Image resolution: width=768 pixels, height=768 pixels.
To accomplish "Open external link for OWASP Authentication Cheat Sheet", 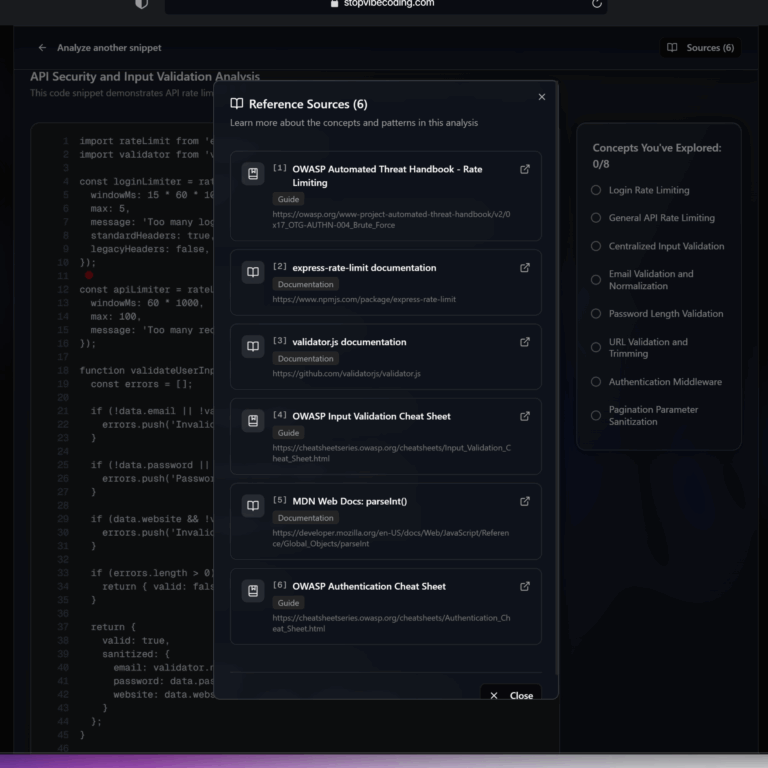I will click(x=525, y=586).
